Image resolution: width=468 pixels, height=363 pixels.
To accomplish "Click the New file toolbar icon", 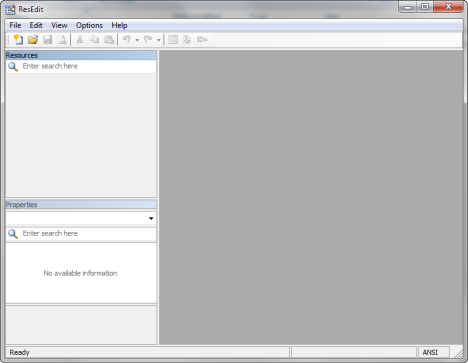I will pyautogui.click(x=18, y=40).
